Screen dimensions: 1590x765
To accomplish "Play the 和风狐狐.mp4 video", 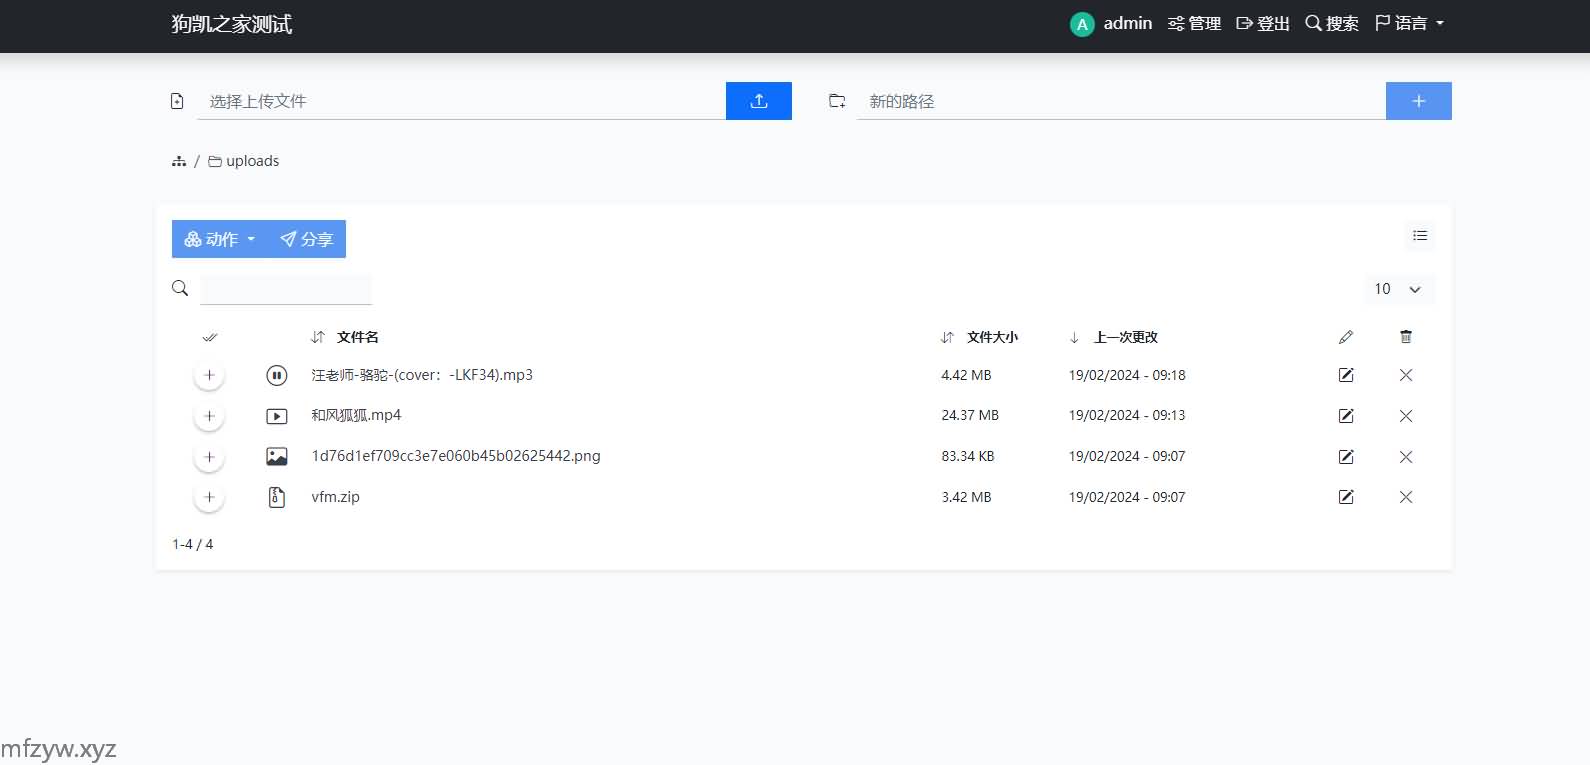I will pyautogui.click(x=277, y=416).
